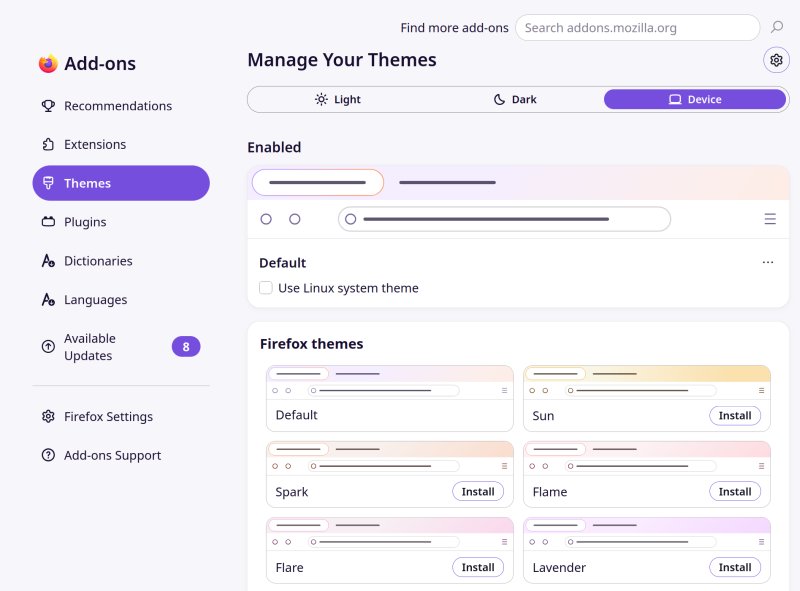Click the Add-ons Support question mark icon
Screen dimensions: 800x591
point(48,455)
